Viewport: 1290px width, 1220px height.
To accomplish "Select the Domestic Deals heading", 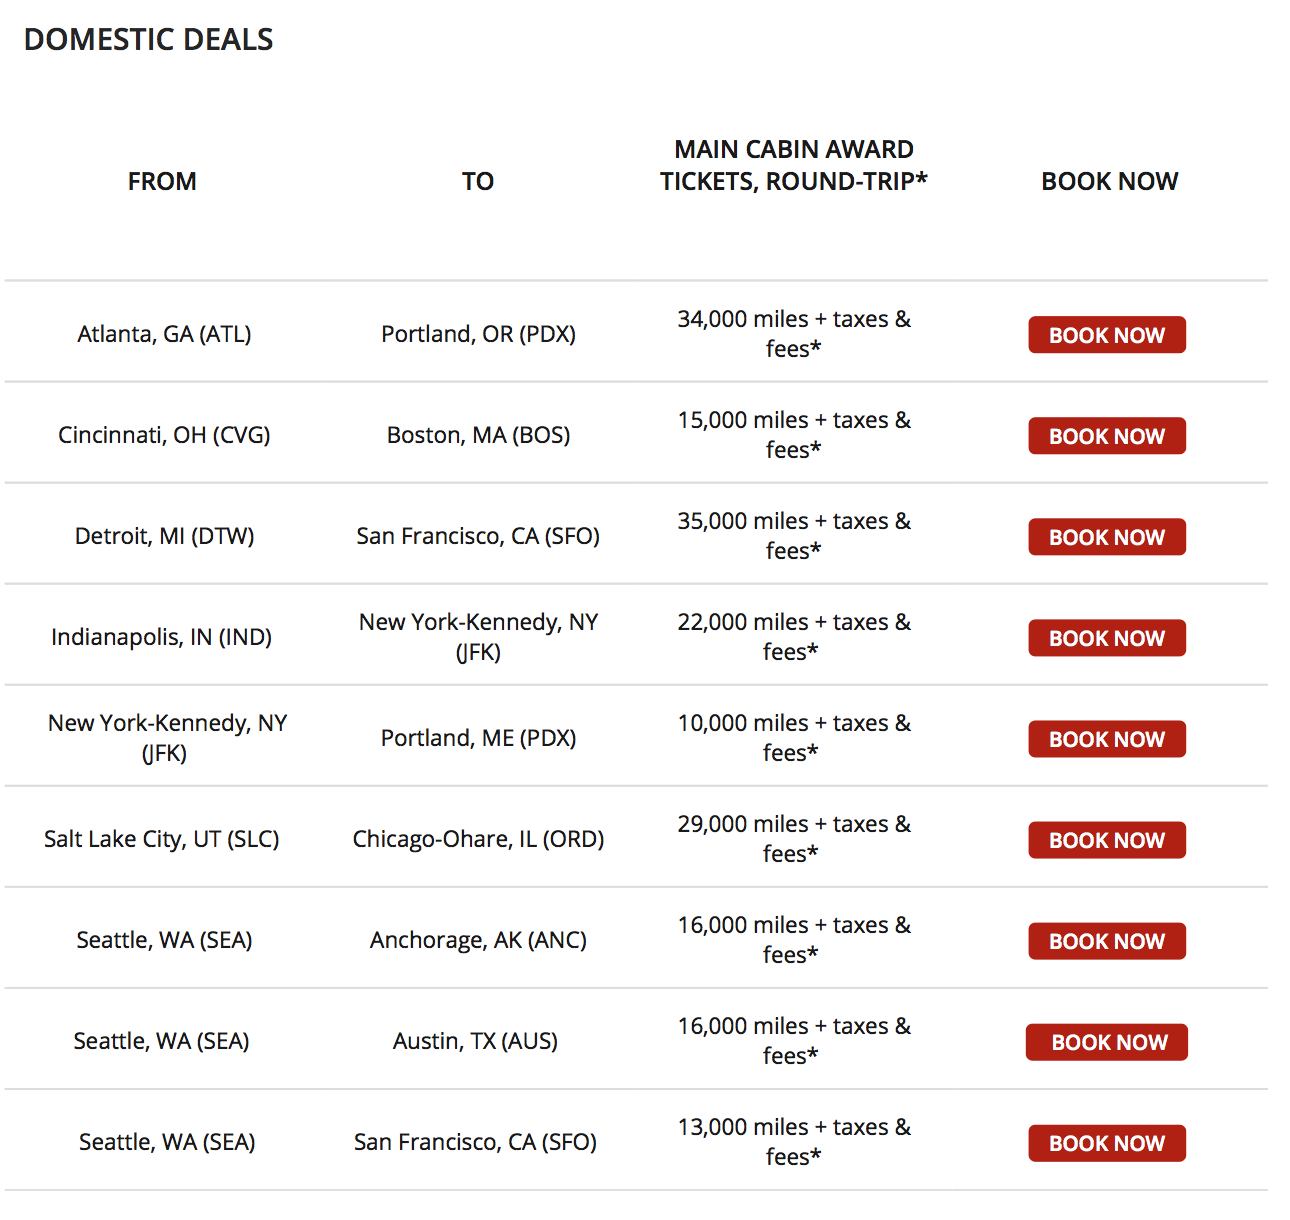I will pyautogui.click(x=148, y=39).
